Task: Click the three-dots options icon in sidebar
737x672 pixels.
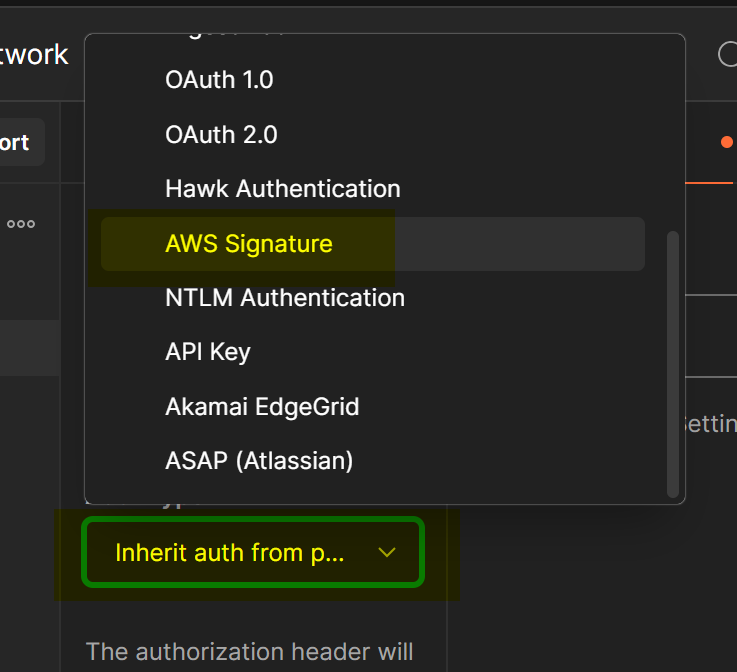Action: pos(21,223)
